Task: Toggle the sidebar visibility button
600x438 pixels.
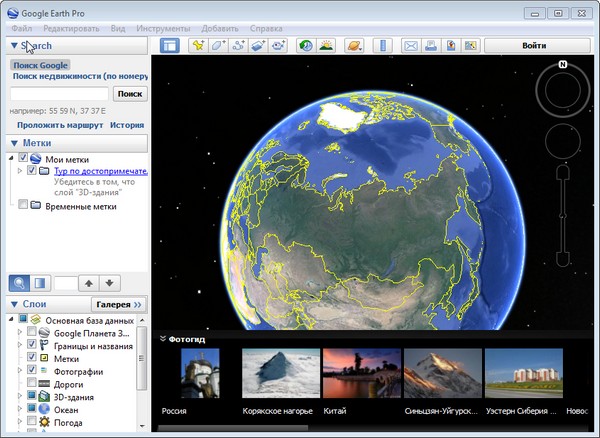Action: pyautogui.click(x=170, y=46)
